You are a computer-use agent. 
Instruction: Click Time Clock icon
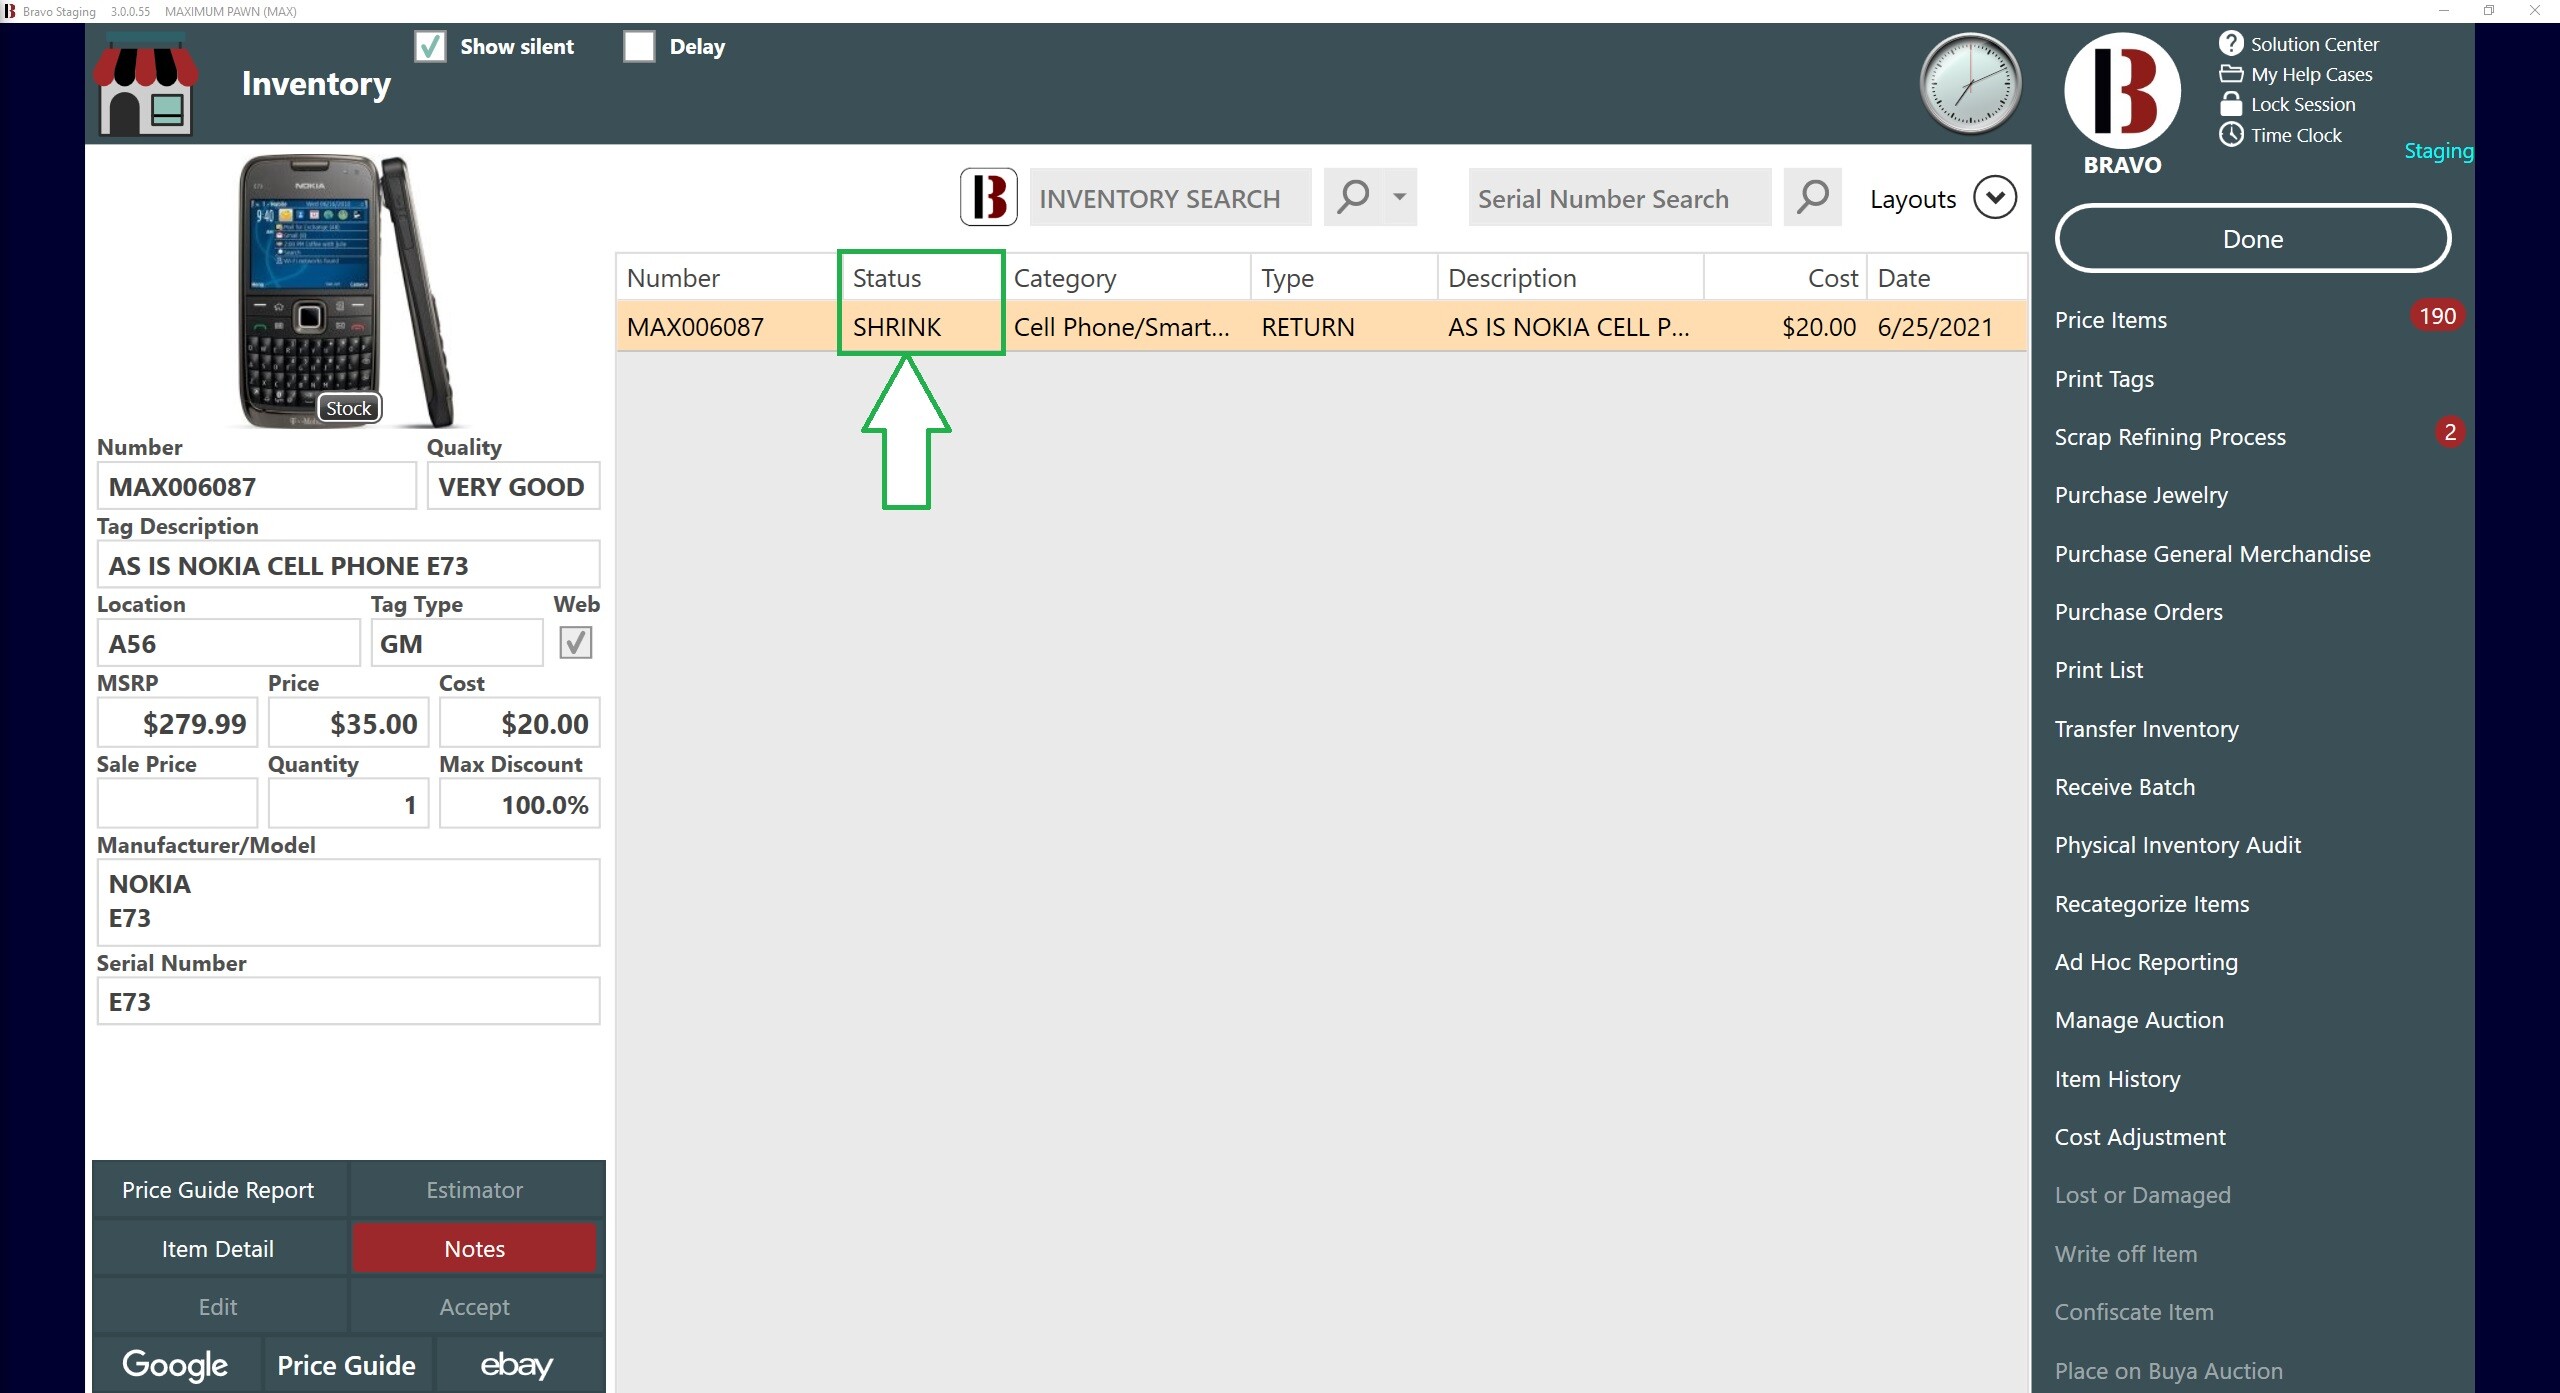tap(2231, 135)
